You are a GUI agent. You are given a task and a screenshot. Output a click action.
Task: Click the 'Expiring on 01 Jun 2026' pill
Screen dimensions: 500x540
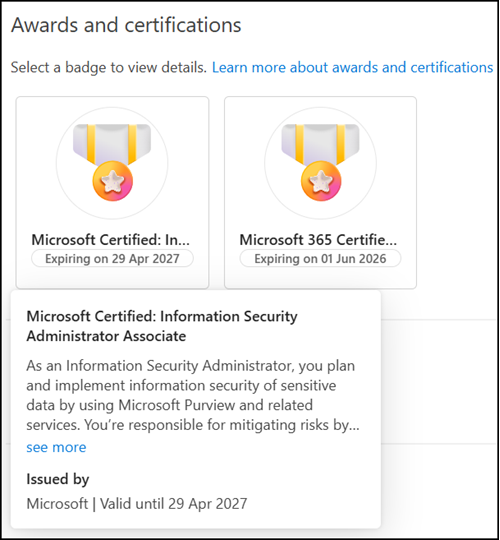pyautogui.click(x=320, y=258)
